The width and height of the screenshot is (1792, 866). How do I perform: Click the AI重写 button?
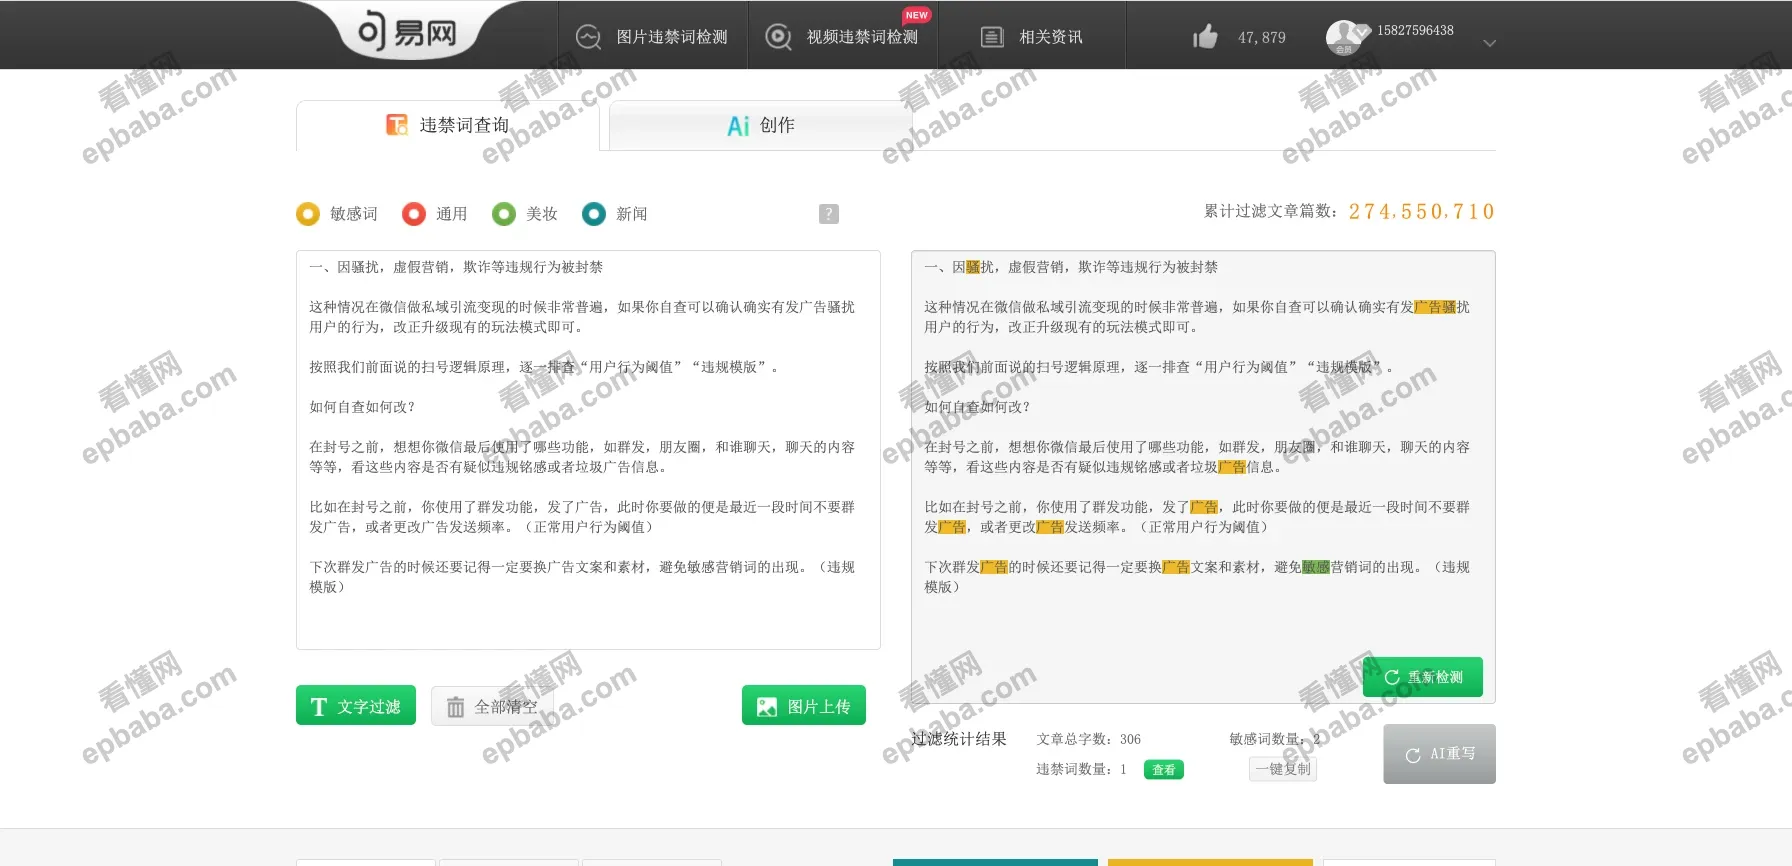tap(1440, 754)
